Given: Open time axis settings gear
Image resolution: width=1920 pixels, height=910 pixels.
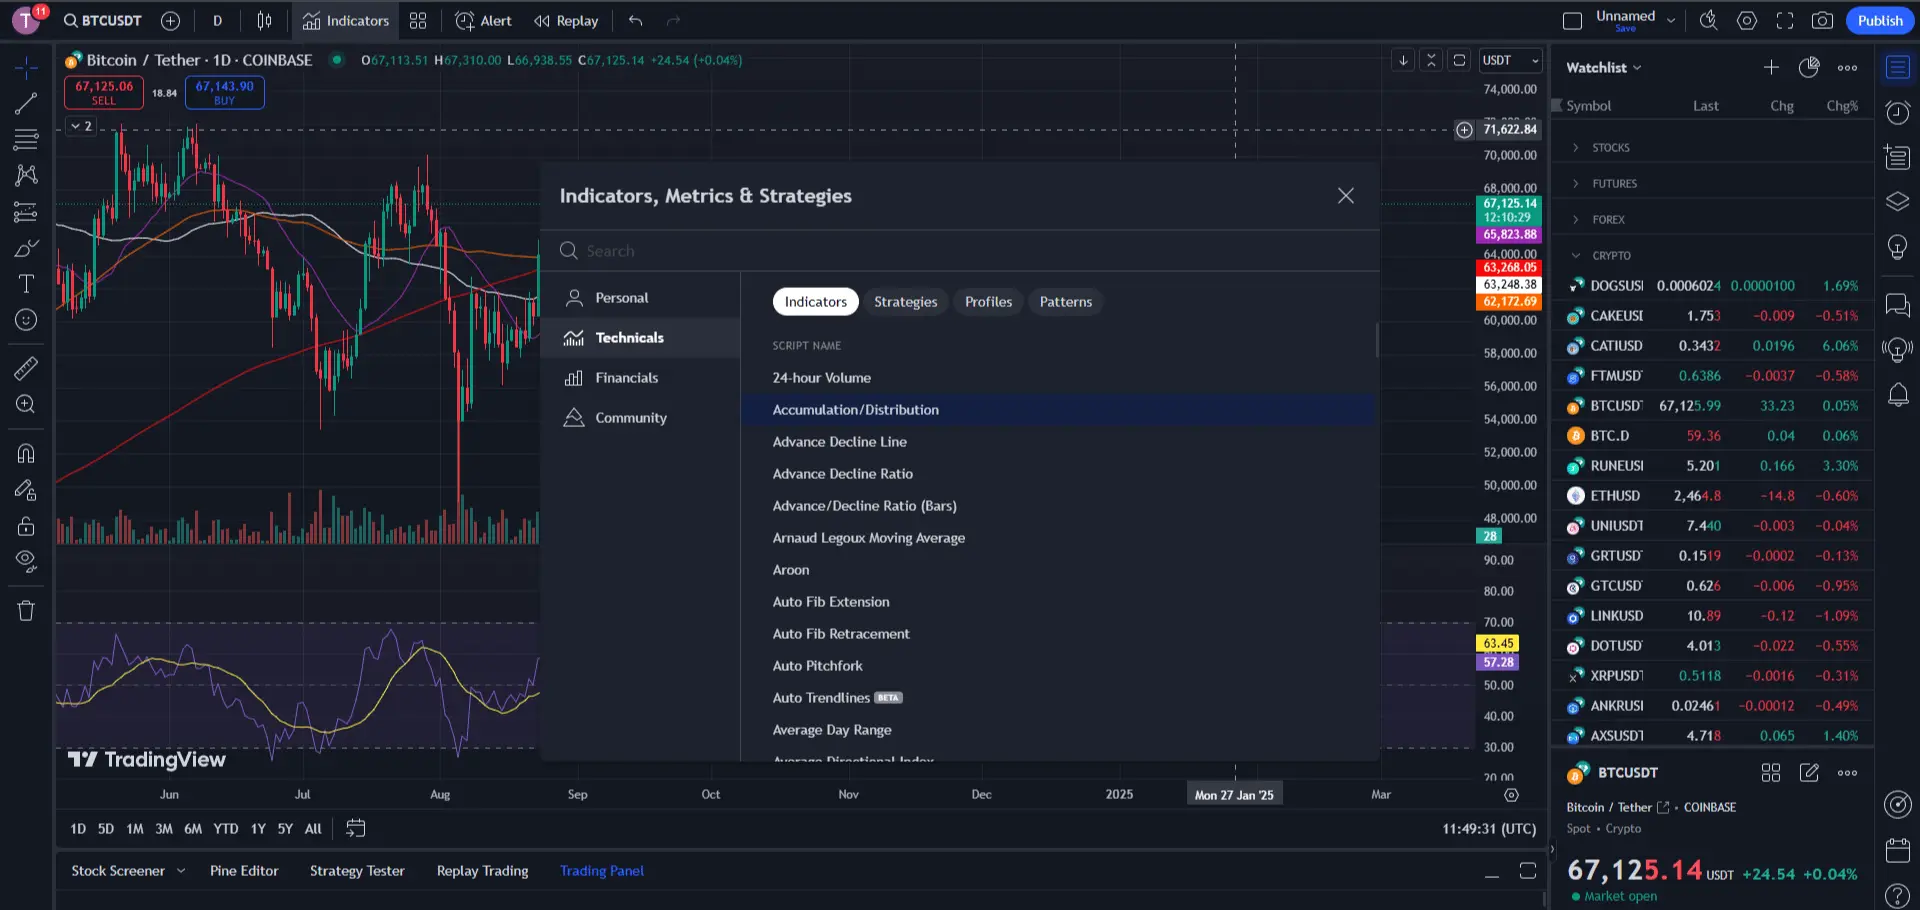Looking at the screenshot, I should 1511,796.
